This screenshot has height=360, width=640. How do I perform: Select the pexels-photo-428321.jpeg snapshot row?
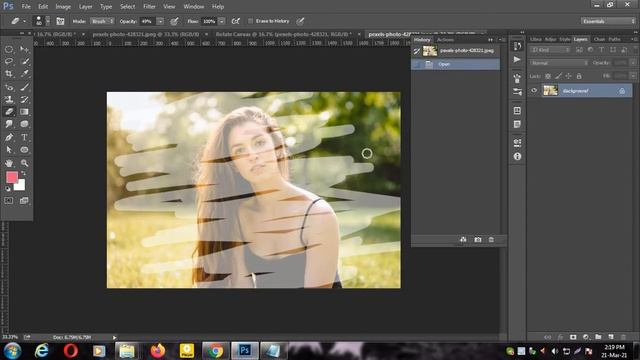pos(456,51)
